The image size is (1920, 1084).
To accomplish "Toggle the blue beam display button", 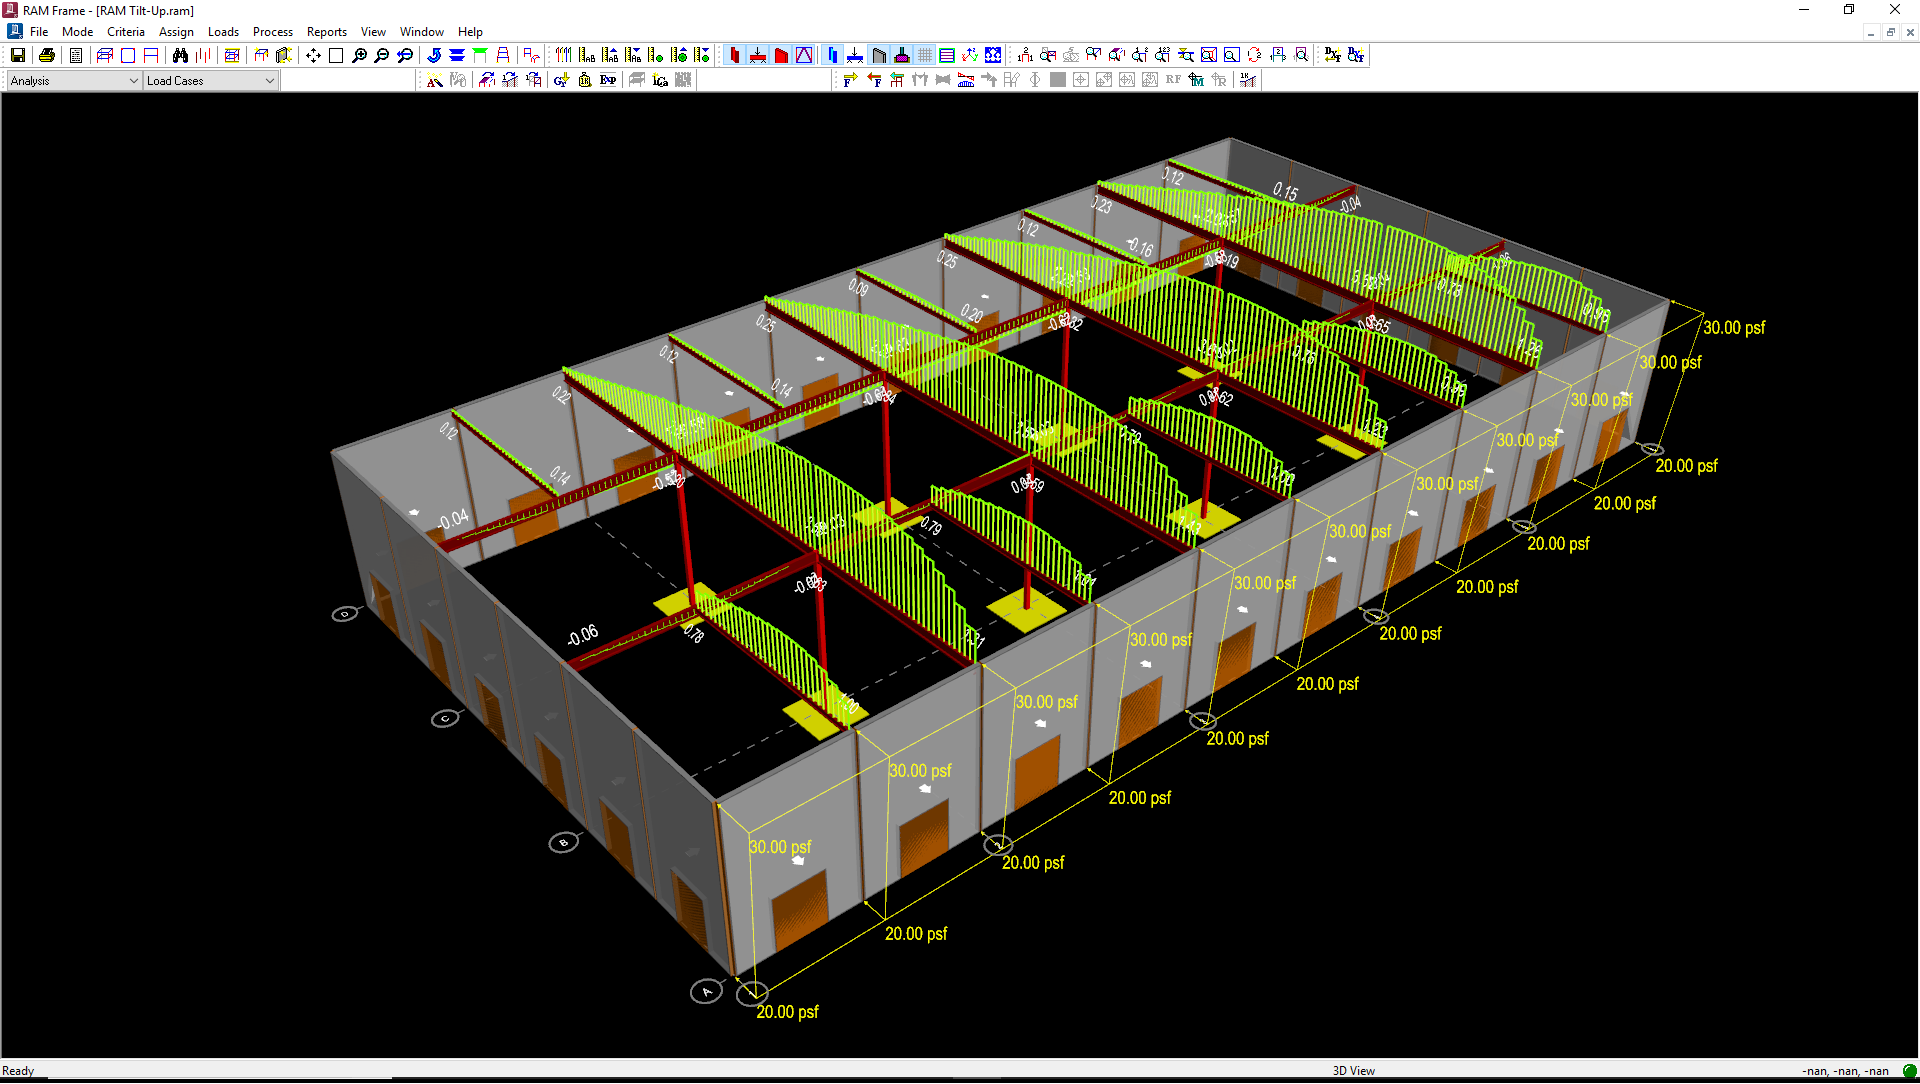I will click(x=855, y=55).
